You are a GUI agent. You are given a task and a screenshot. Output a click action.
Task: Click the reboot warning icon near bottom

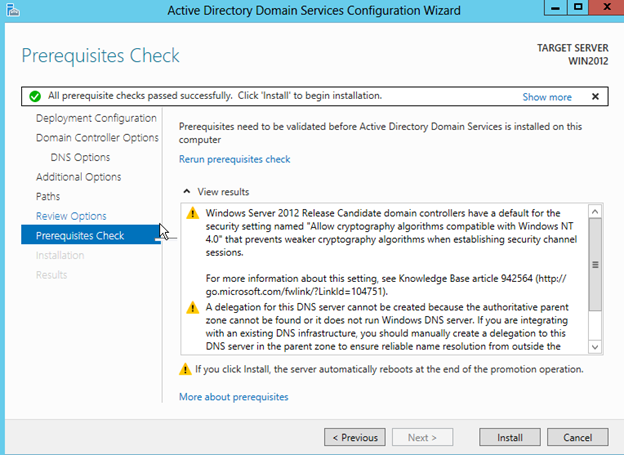click(184, 369)
